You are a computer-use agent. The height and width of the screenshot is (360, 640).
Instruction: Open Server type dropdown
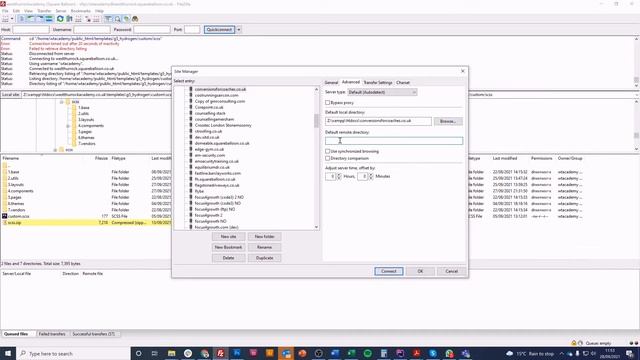click(382, 92)
